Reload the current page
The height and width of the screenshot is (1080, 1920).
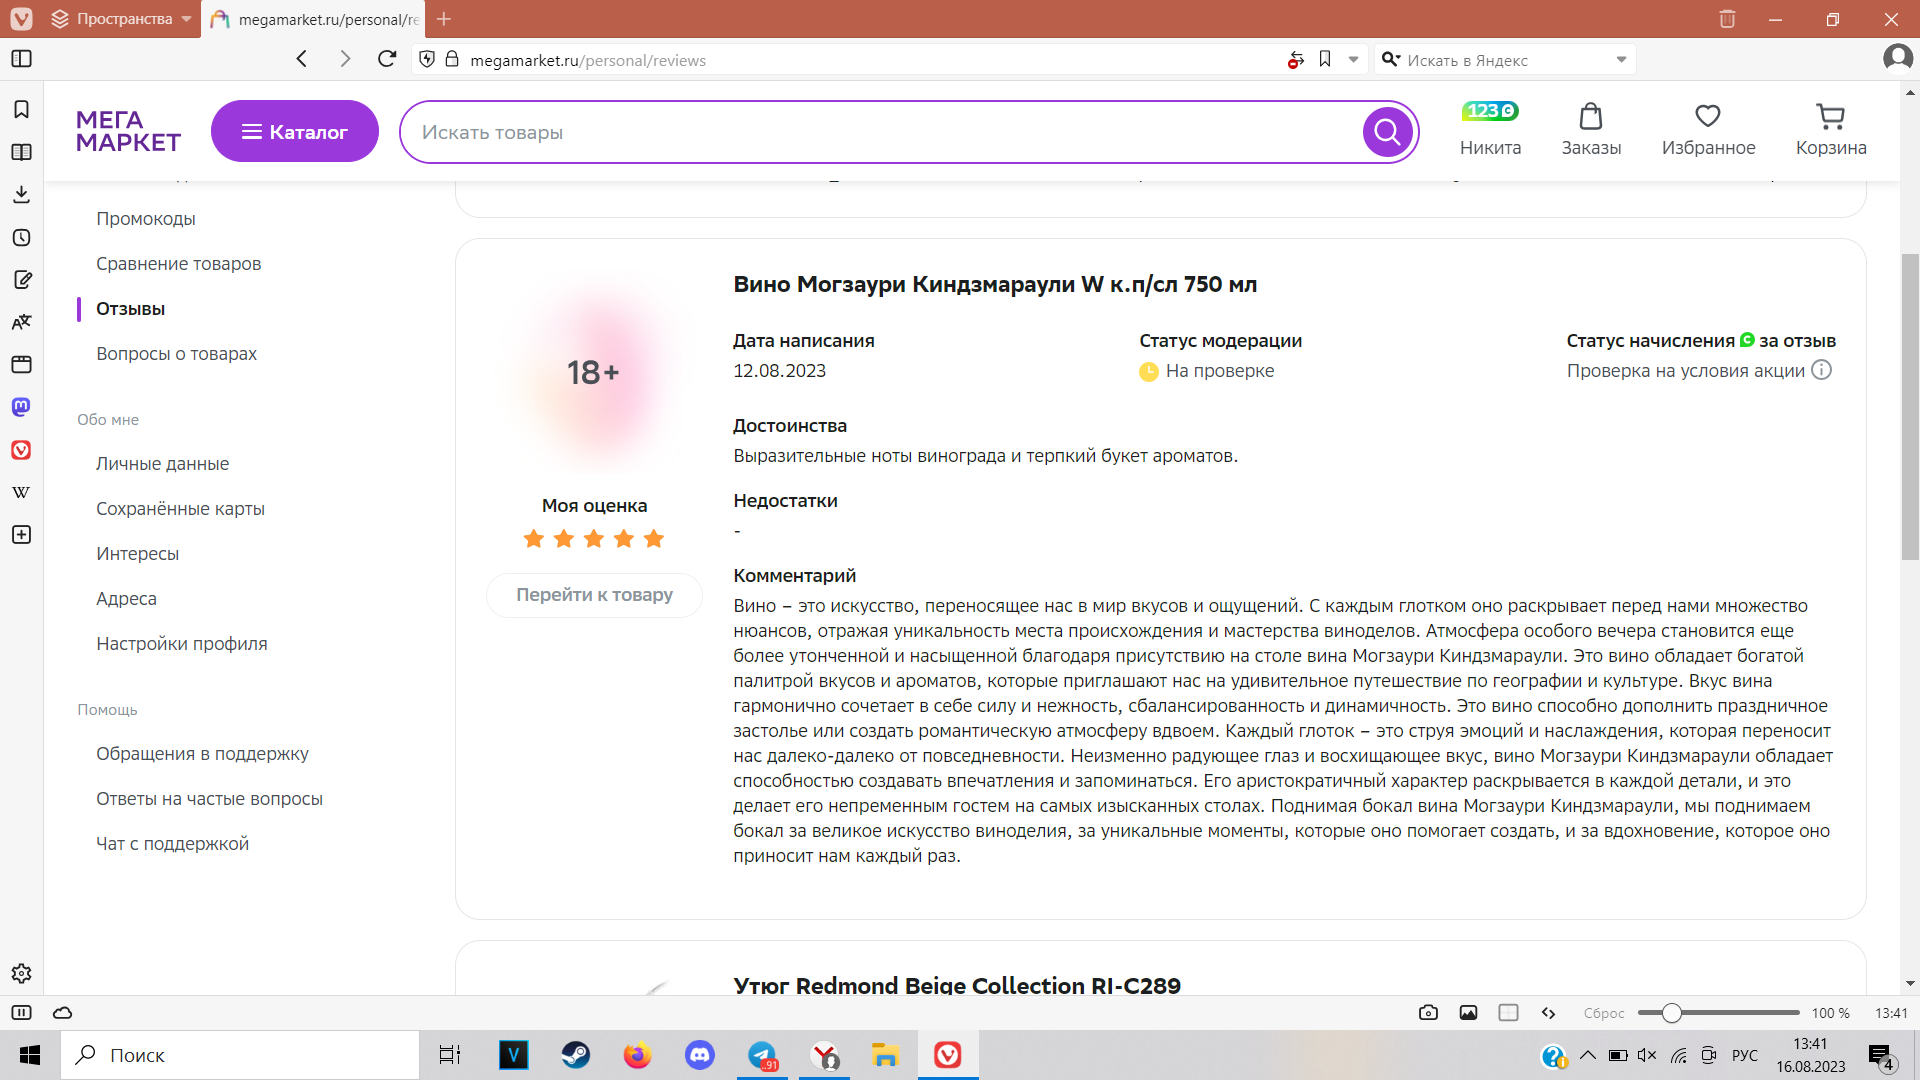click(387, 59)
